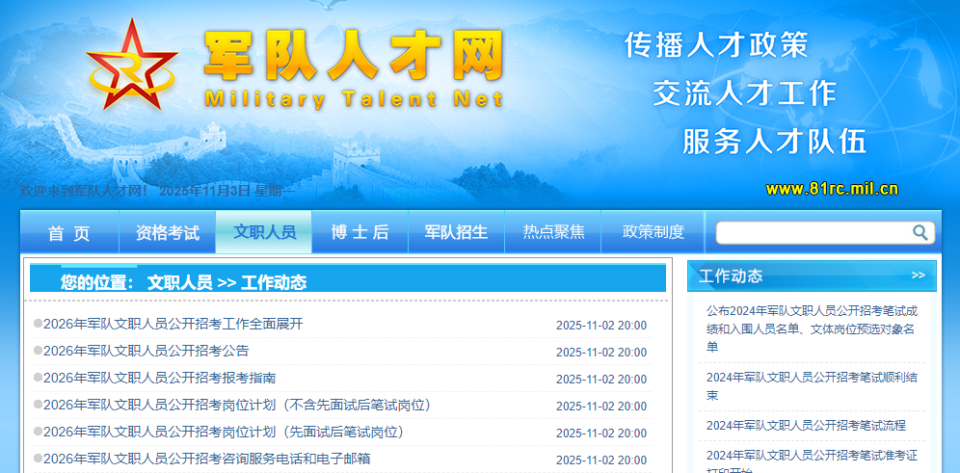This screenshot has height=473, width=960.
Task: Open sidebar link 2024年军队文职人员公开招考笔试顺利结束
Action: pos(812,386)
